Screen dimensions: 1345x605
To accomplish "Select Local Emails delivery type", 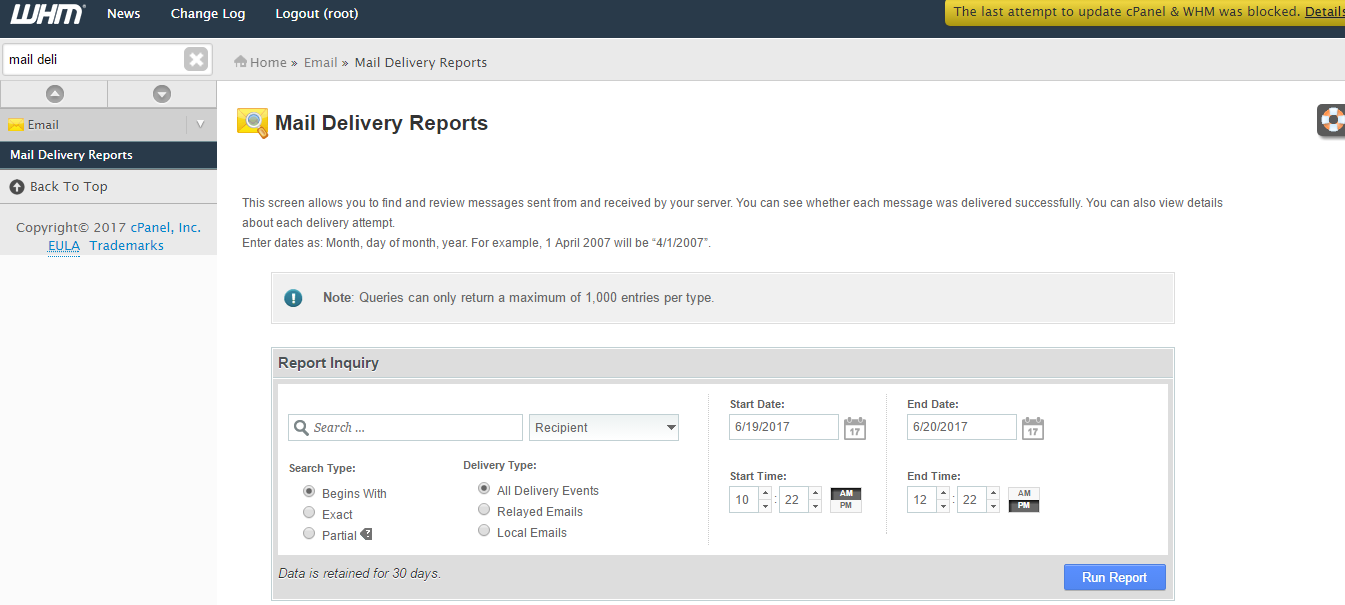I will [484, 531].
